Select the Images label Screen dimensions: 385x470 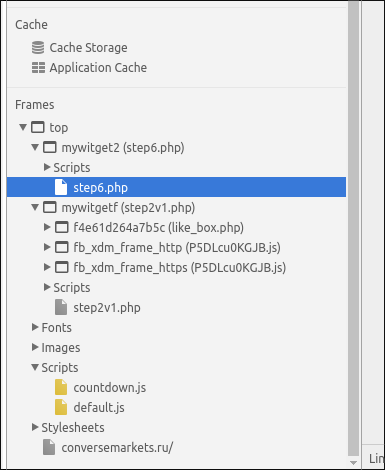[x=61, y=348]
